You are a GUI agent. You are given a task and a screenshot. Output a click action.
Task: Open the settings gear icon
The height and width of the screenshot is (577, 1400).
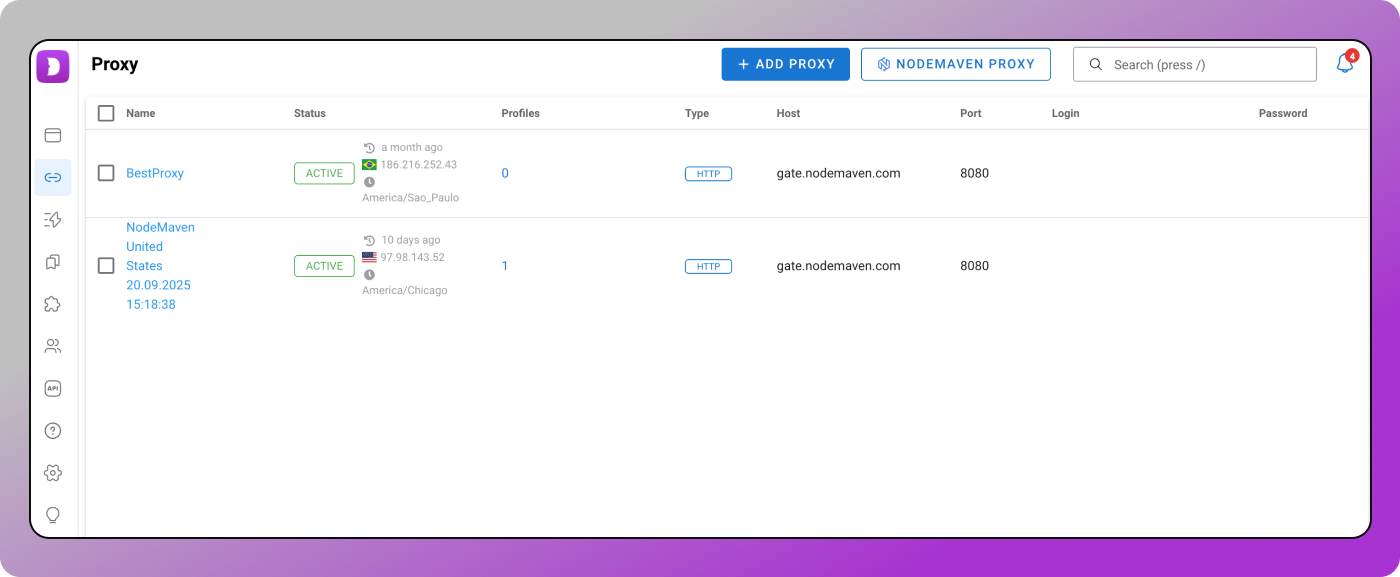pos(53,473)
